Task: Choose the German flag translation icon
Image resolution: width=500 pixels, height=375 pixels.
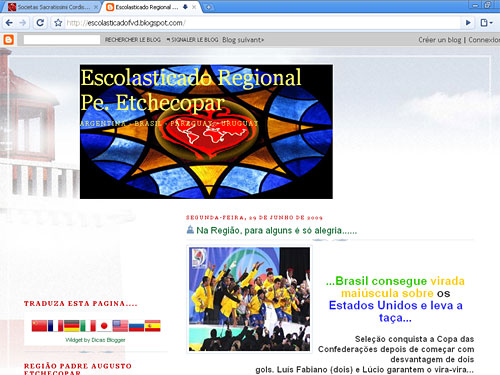Action: tap(72, 326)
